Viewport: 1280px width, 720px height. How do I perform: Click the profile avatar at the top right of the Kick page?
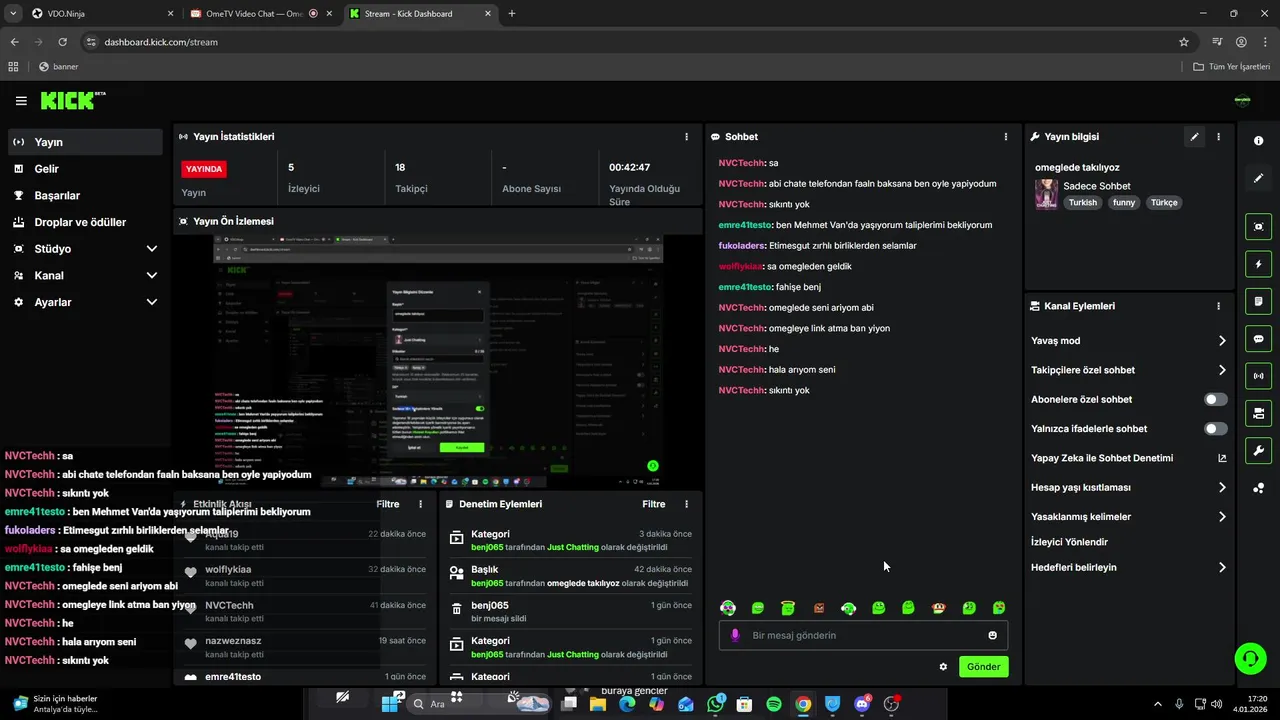[x=1243, y=100]
